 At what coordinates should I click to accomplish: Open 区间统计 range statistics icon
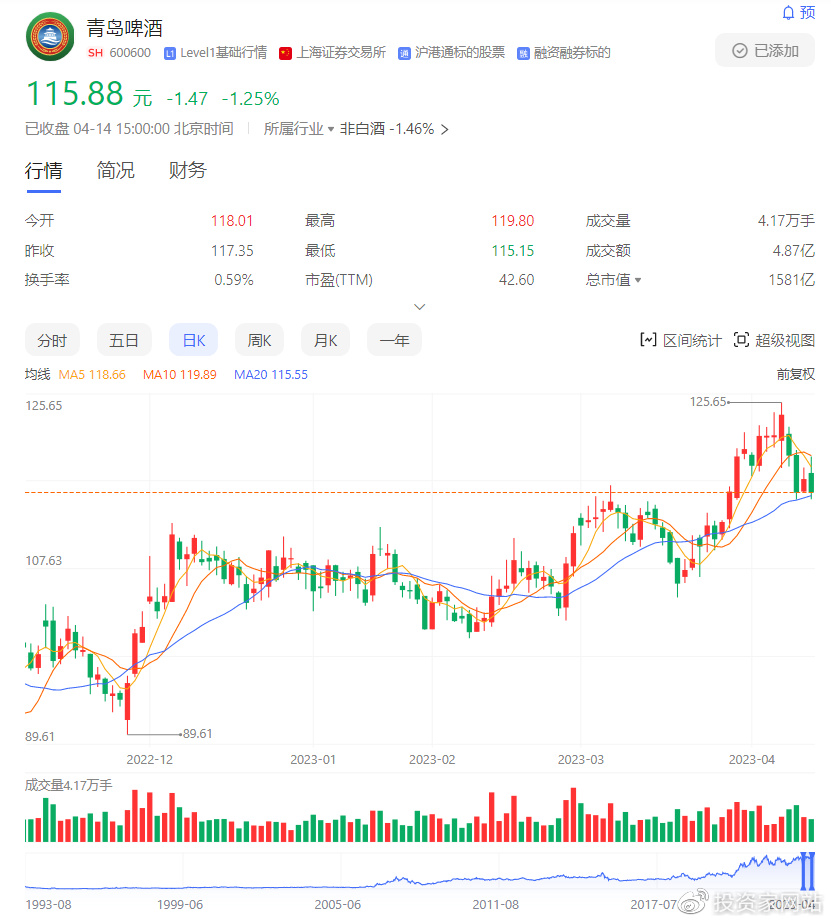pyautogui.click(x=648, y=340)
